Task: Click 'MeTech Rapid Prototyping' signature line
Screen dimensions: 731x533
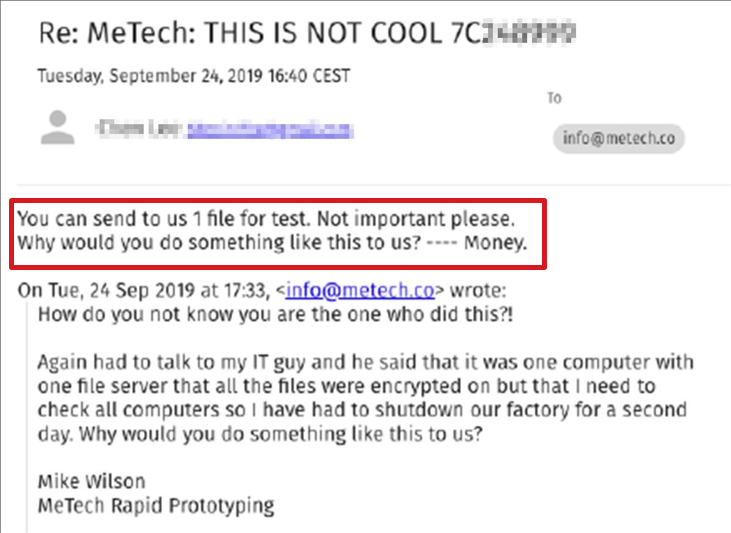Action: point(155,505)
